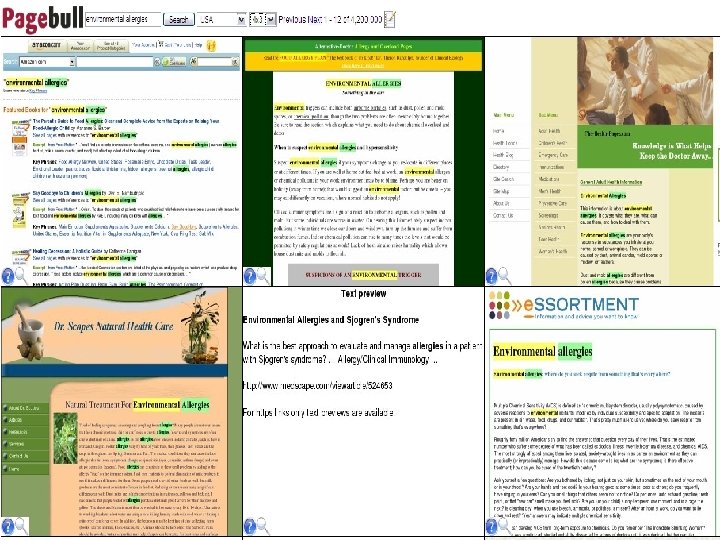Viewport: 720px width, 540px height.
Task: Click the Previous results link
Action: tap(292, 19)
